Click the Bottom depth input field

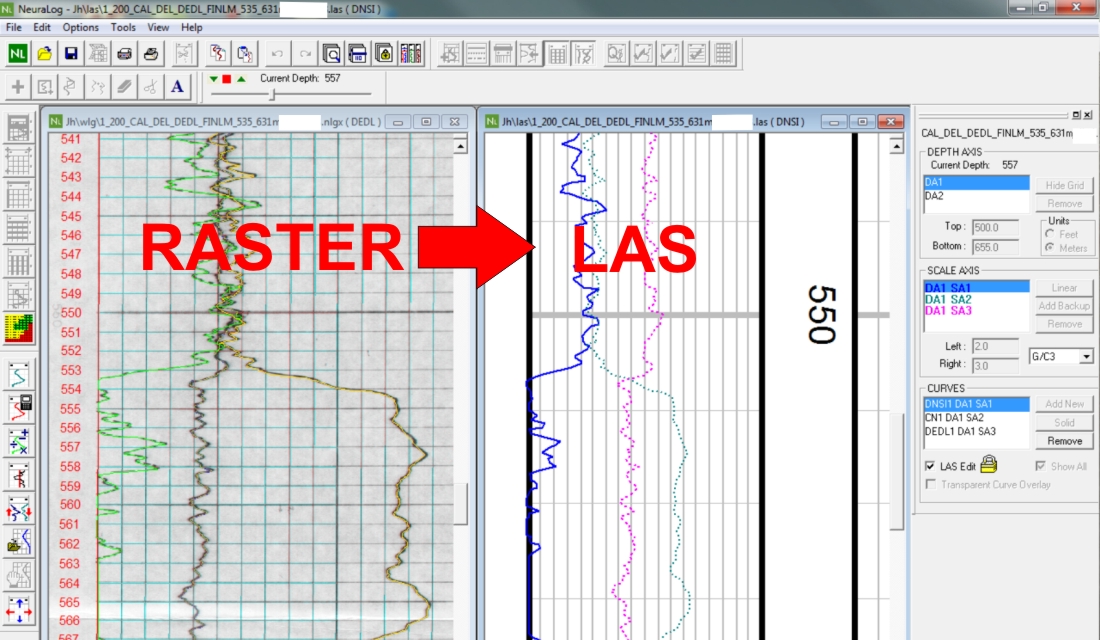tap(995, 247)
